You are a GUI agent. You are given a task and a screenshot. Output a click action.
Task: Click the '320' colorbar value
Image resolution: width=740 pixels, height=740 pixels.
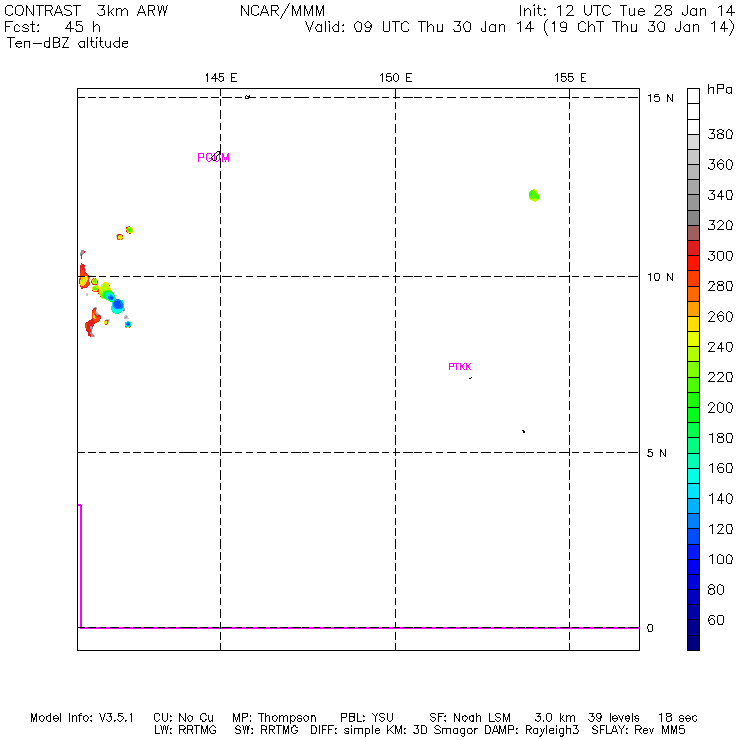click(720, 225)
